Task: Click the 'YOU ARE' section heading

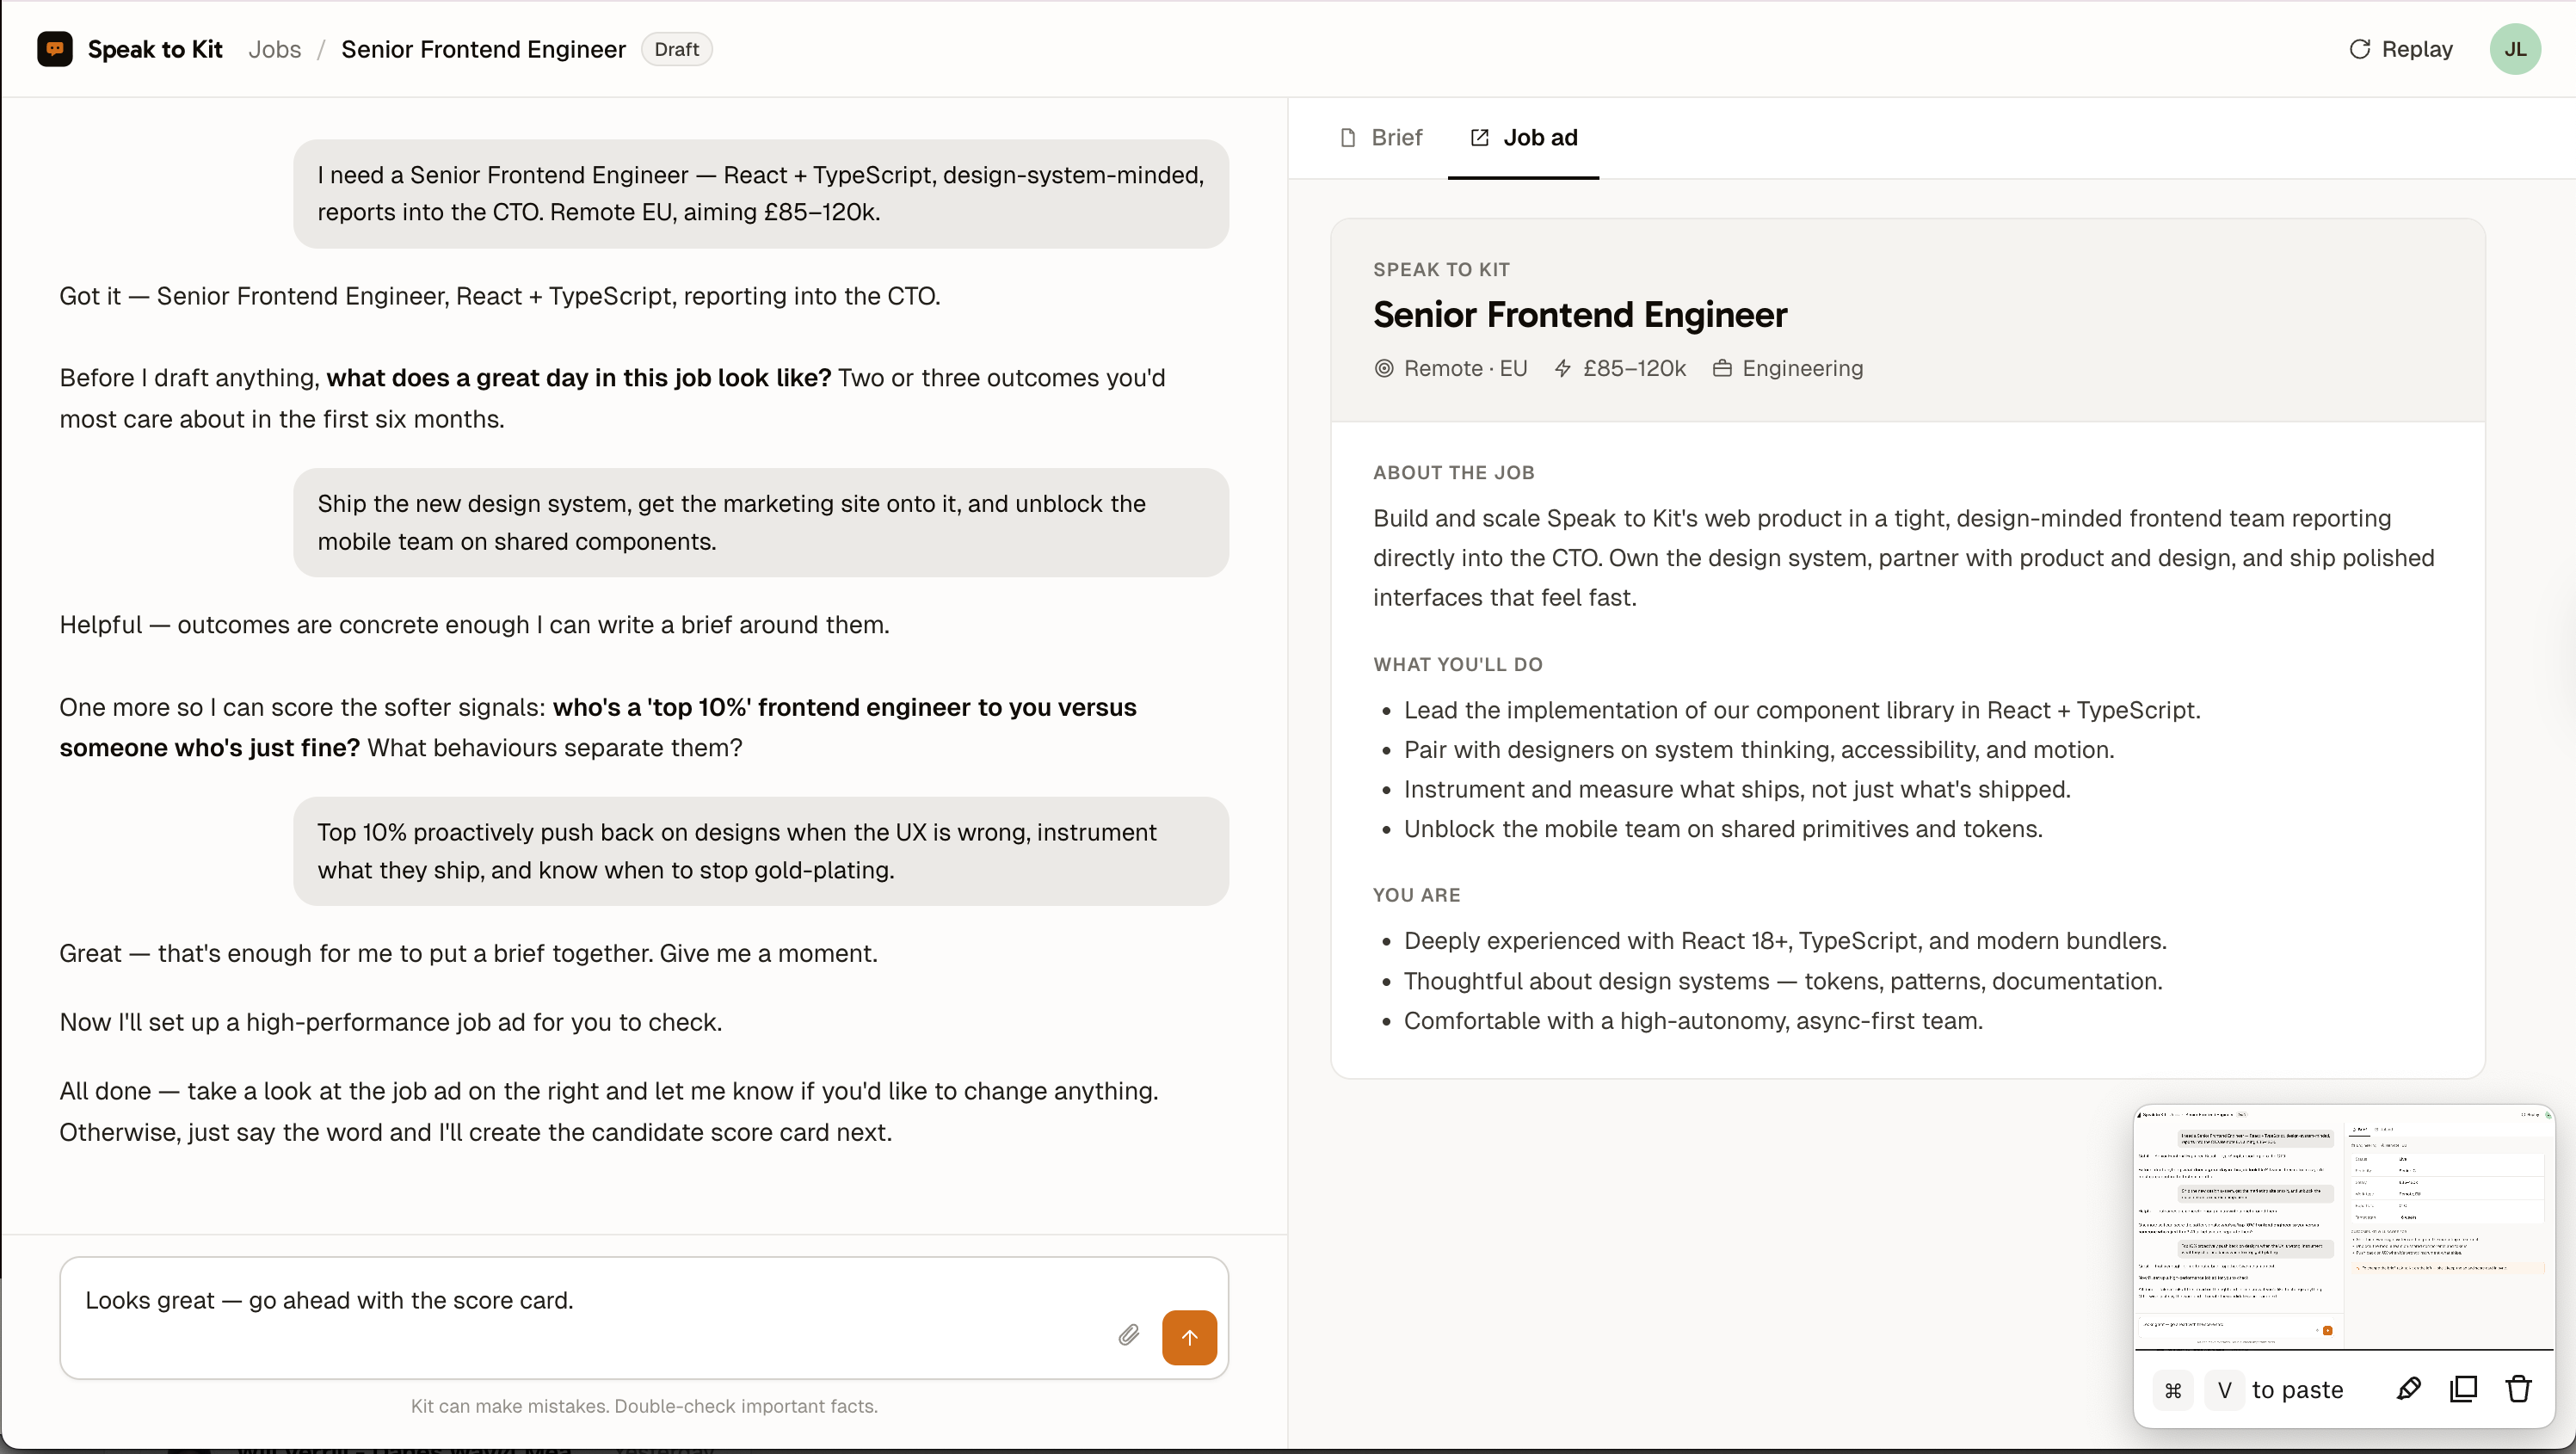Action: [x=1416, y=895]
